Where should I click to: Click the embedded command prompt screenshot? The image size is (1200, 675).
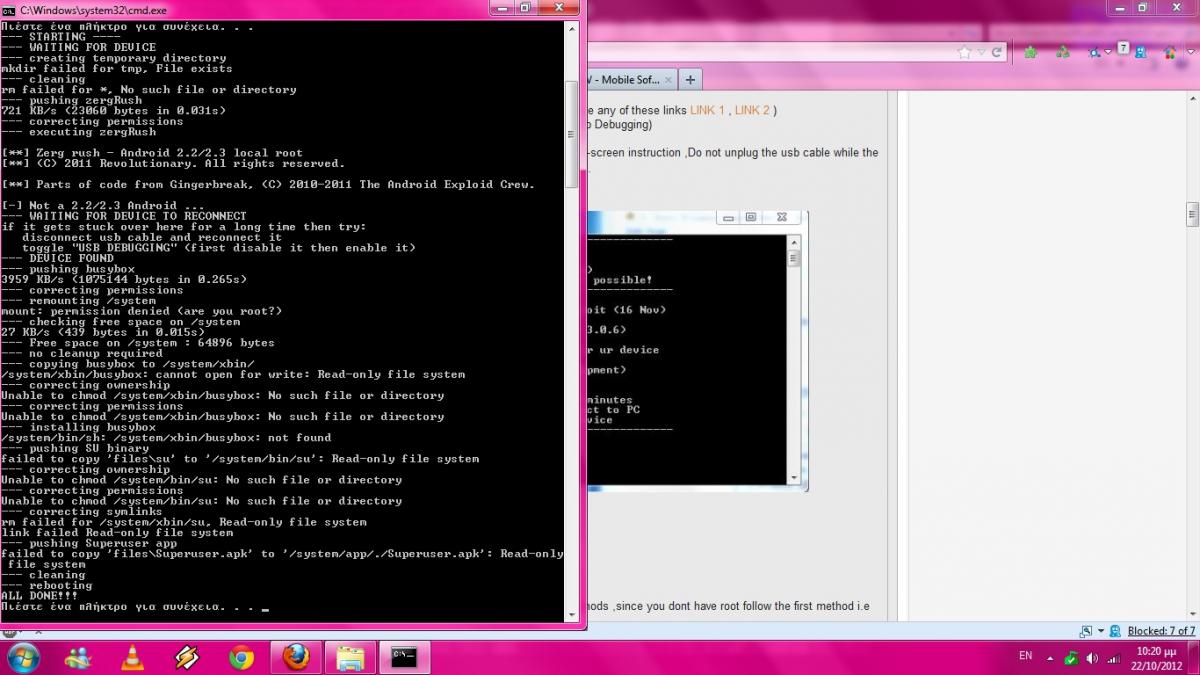click(696, 350)
